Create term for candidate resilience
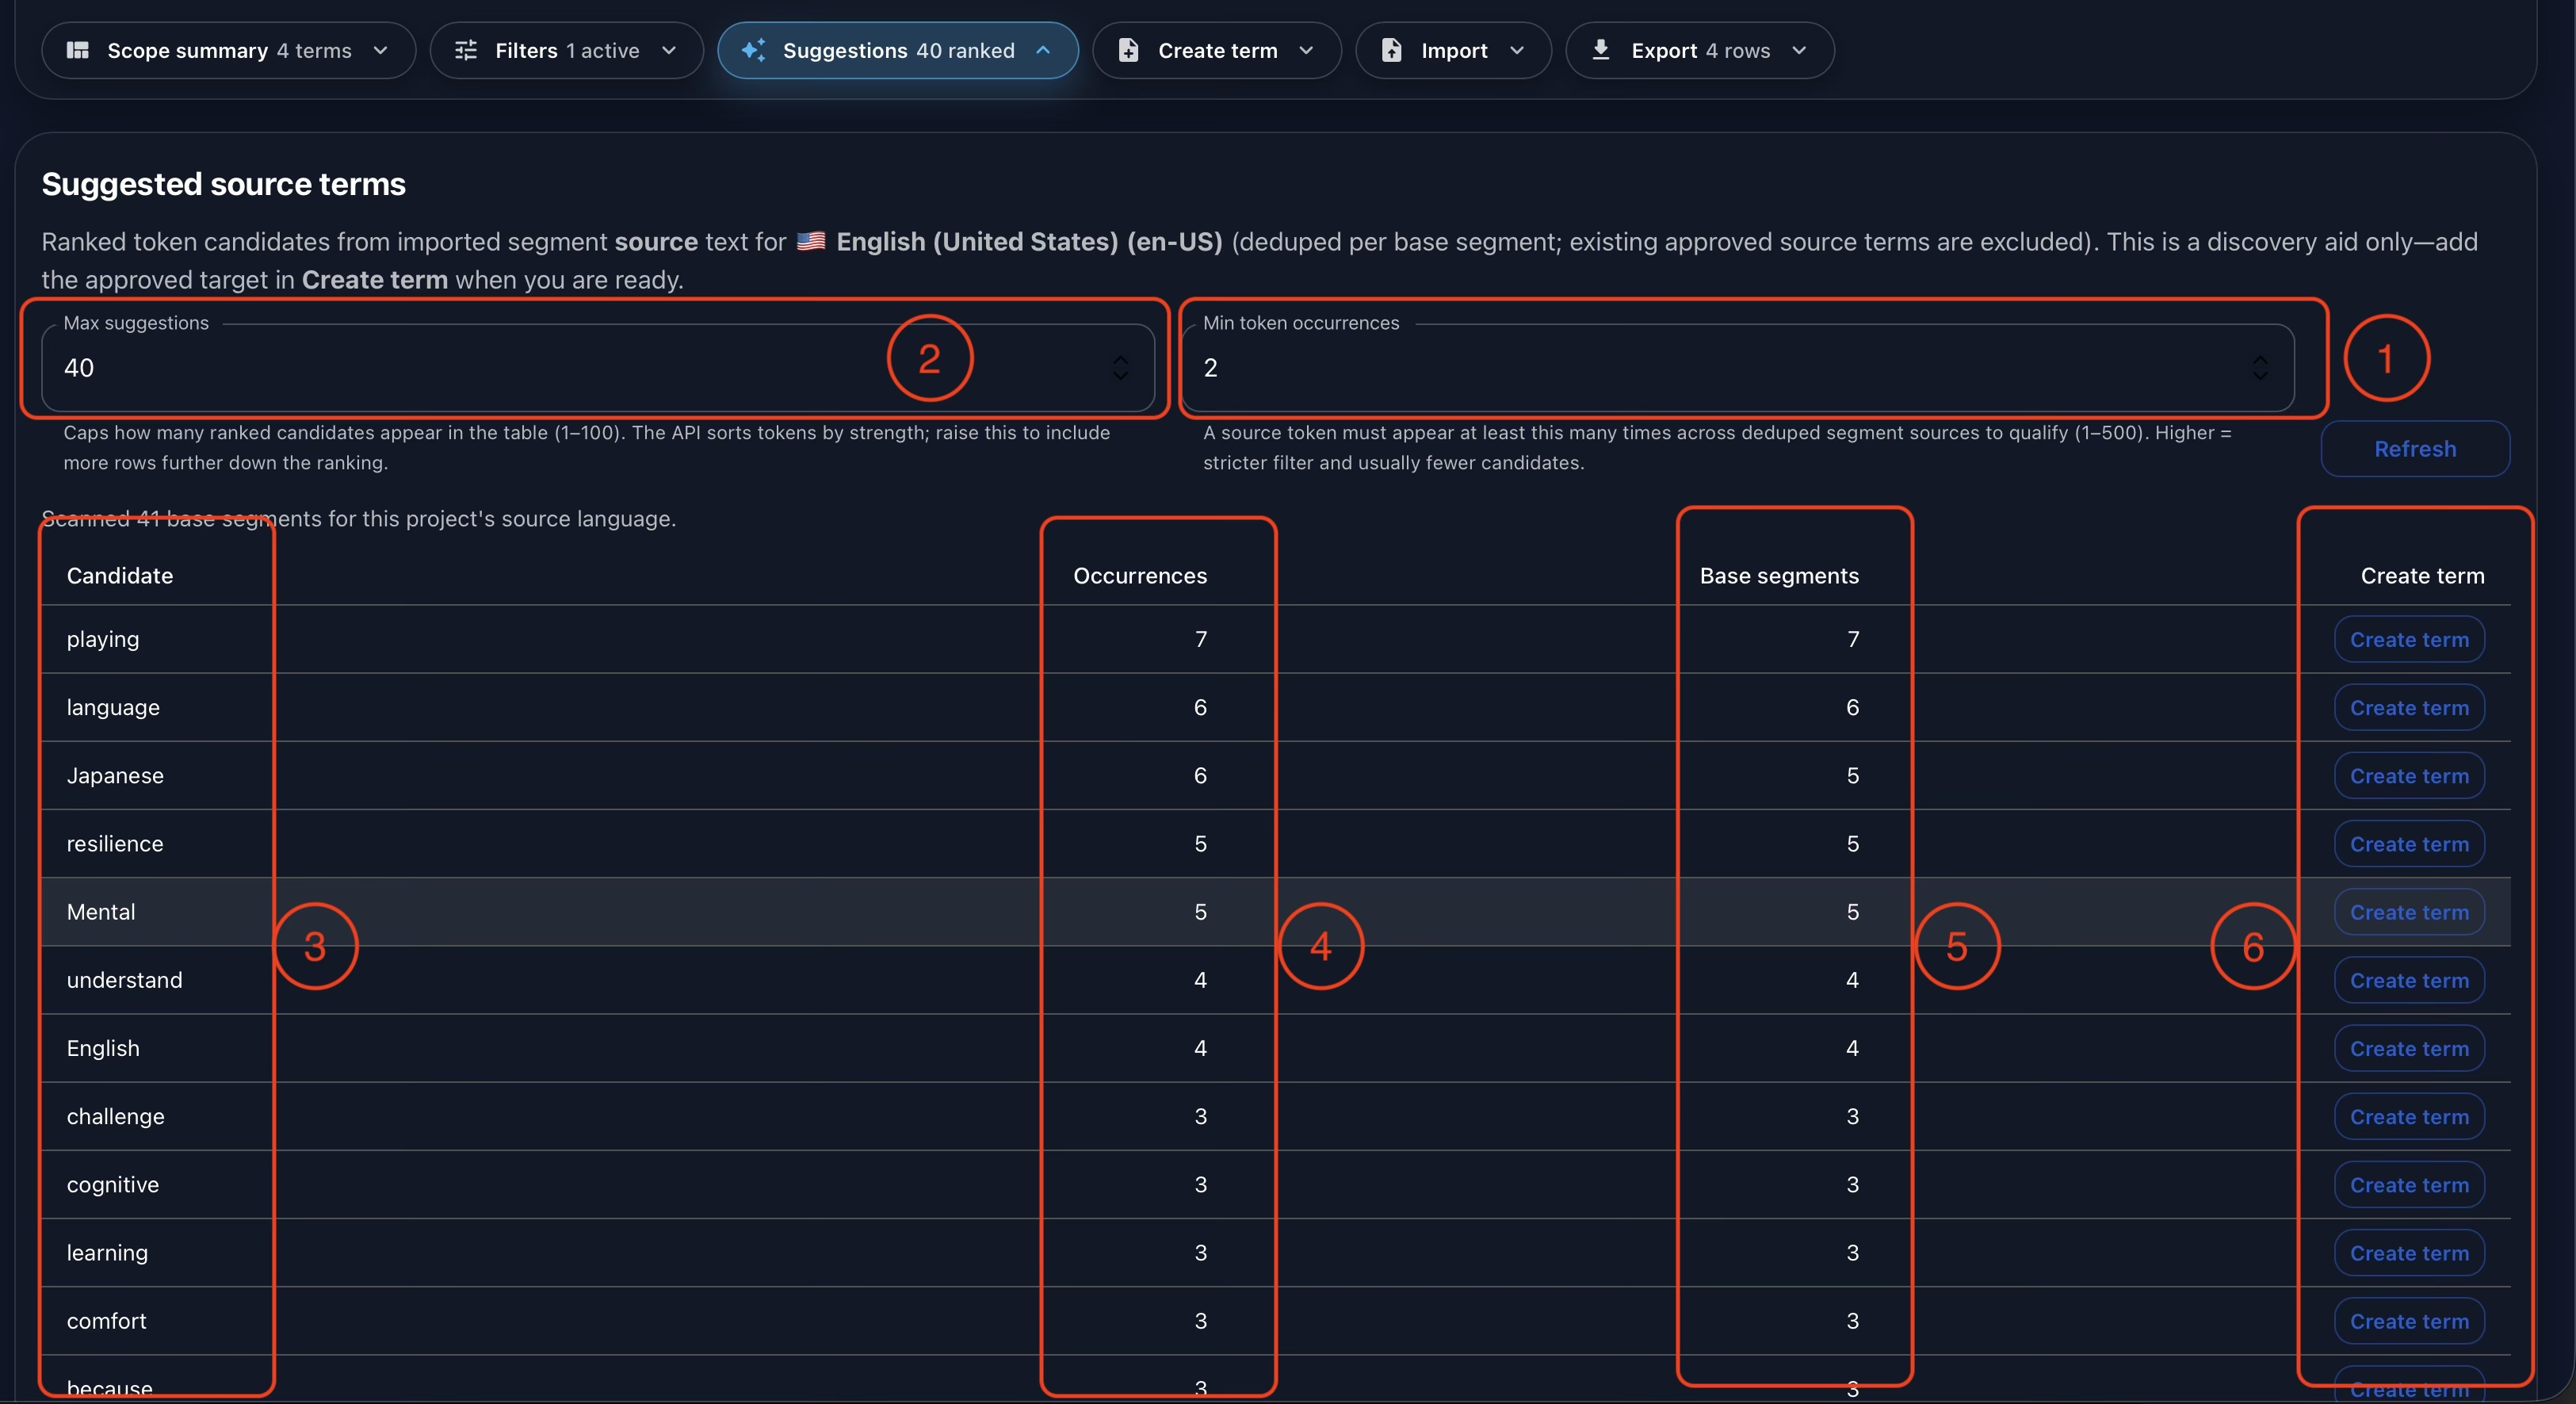Screen dimensions: 2576x1404 click(x=2409, y=844)
